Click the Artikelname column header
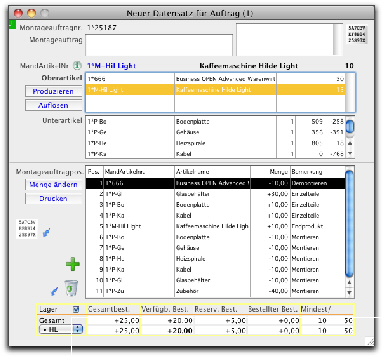The image size is (388, 361). click(x=212, y=172)
